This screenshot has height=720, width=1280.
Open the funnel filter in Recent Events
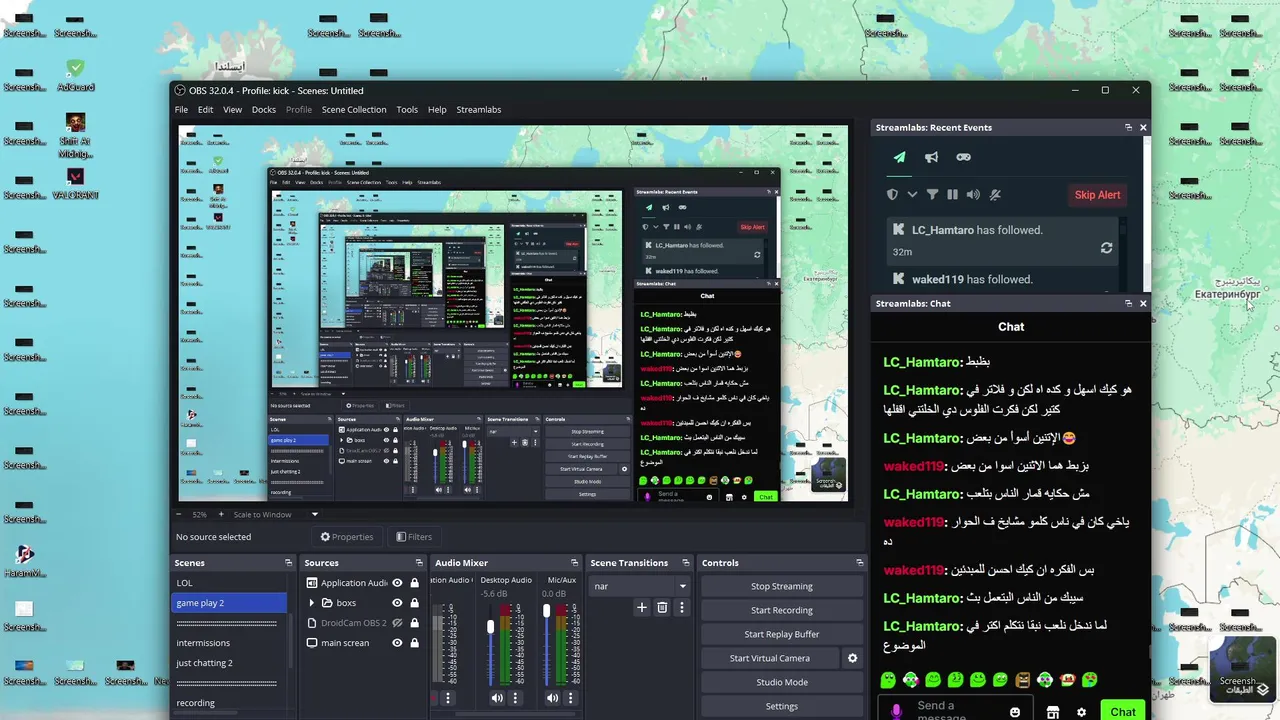tap(932, 195)
